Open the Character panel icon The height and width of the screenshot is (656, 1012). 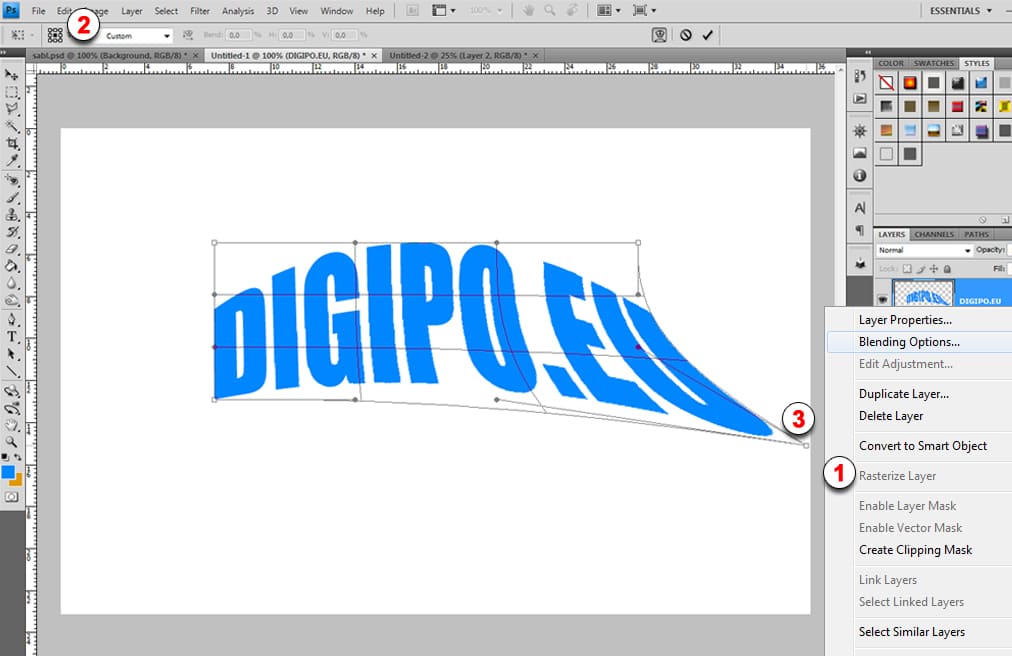pos(860,208)
